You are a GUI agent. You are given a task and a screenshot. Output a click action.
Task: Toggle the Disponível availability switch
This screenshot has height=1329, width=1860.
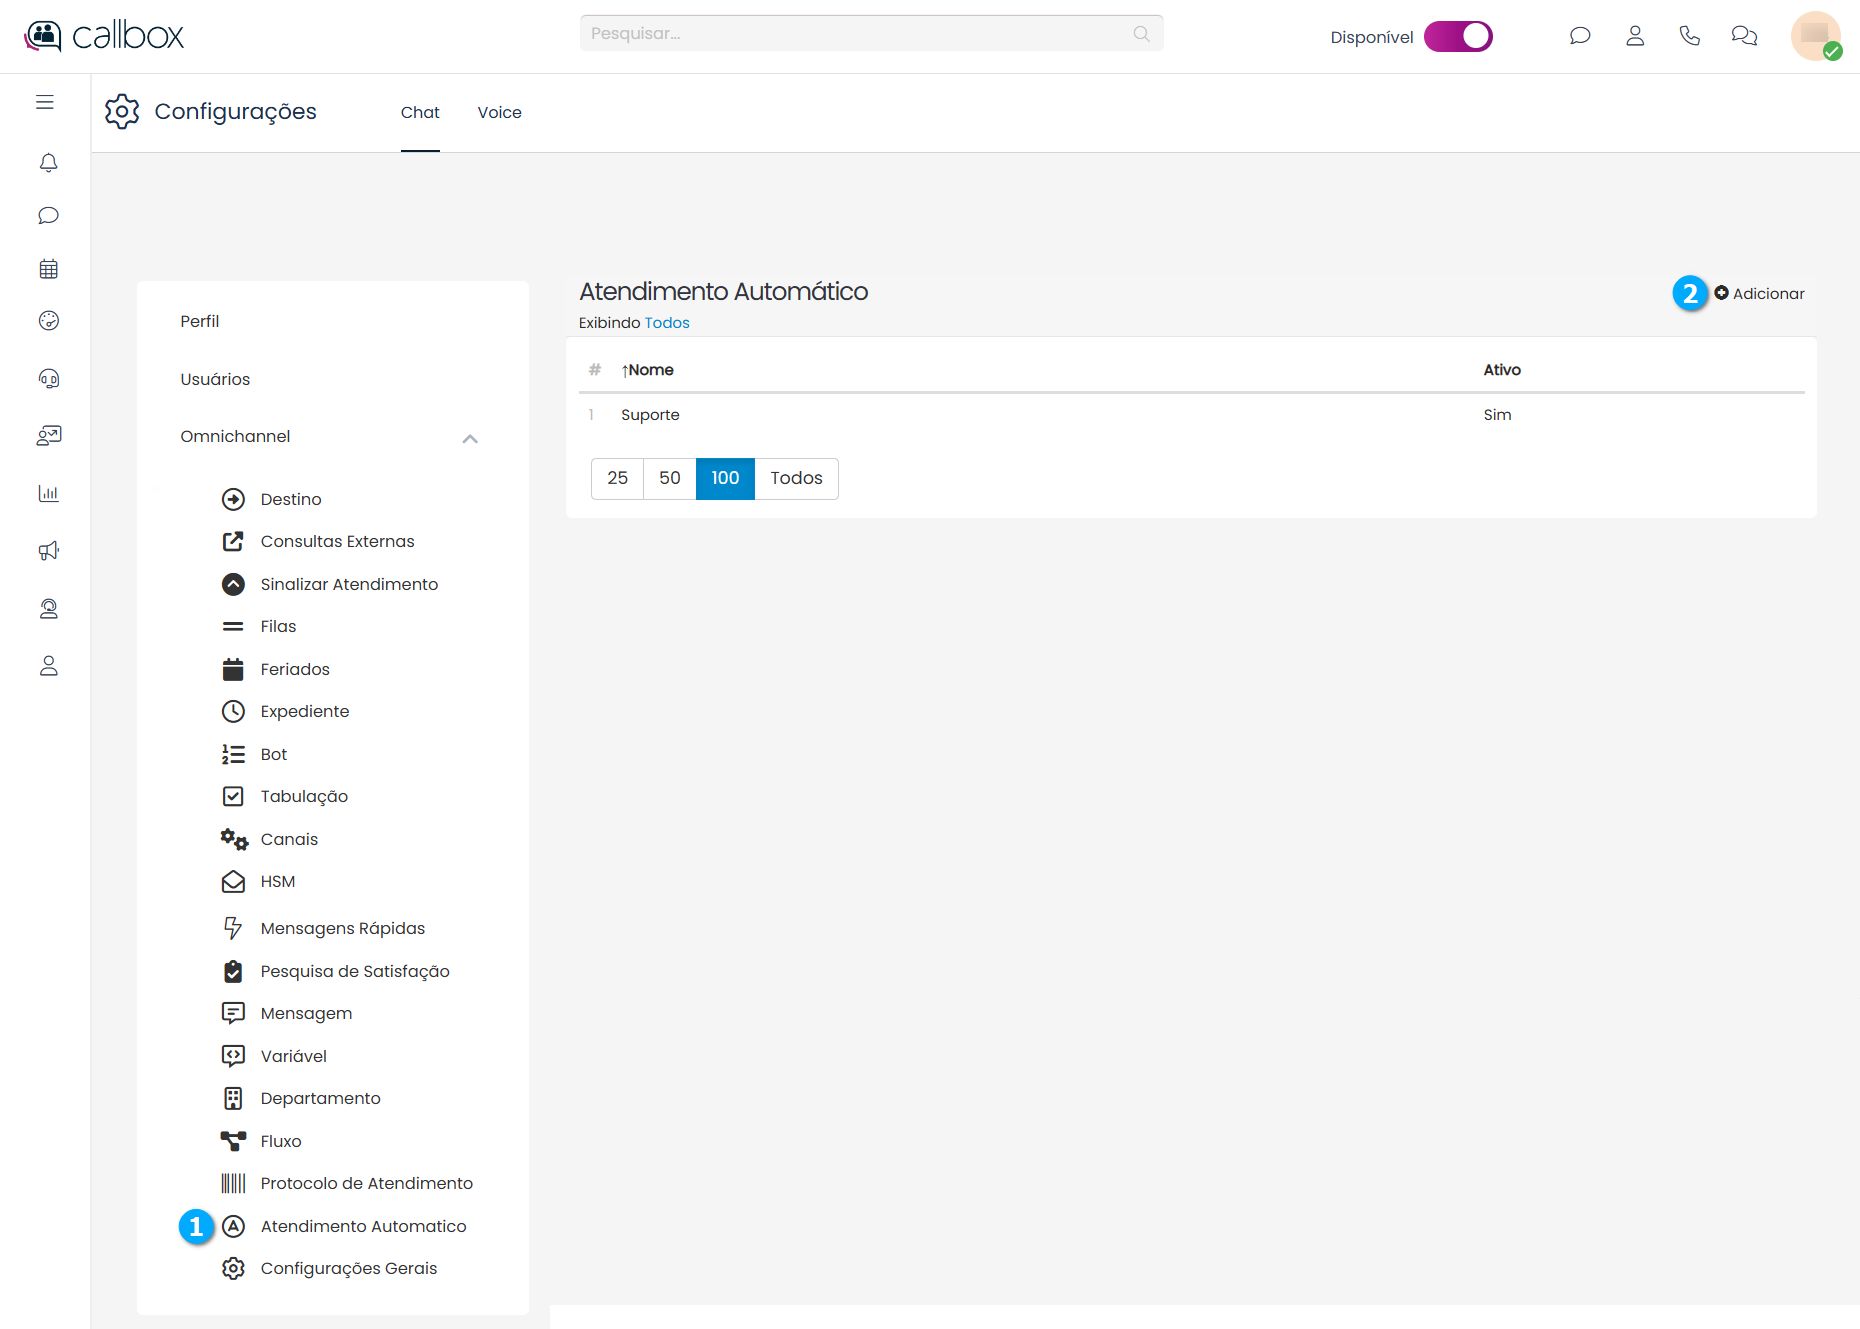[1458, 36]
